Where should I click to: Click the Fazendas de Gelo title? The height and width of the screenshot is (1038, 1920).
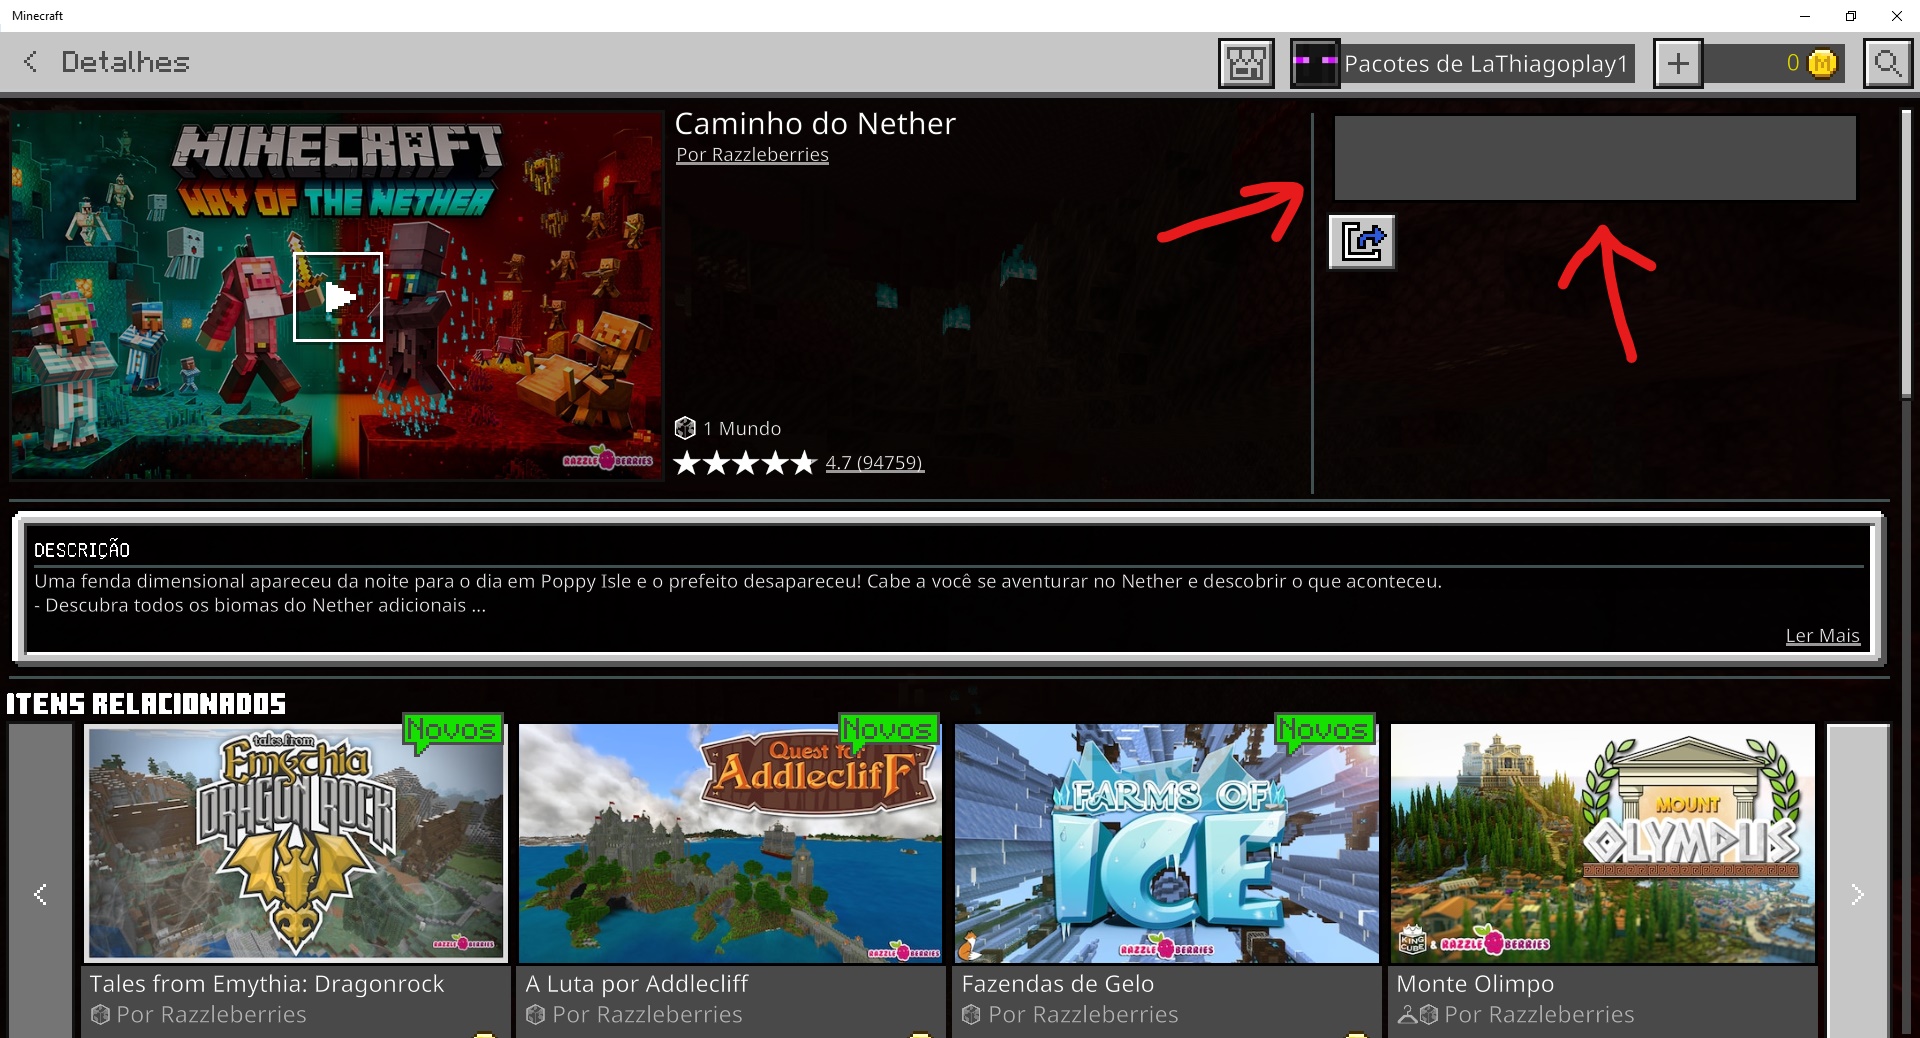click(x=1058, y=984)
